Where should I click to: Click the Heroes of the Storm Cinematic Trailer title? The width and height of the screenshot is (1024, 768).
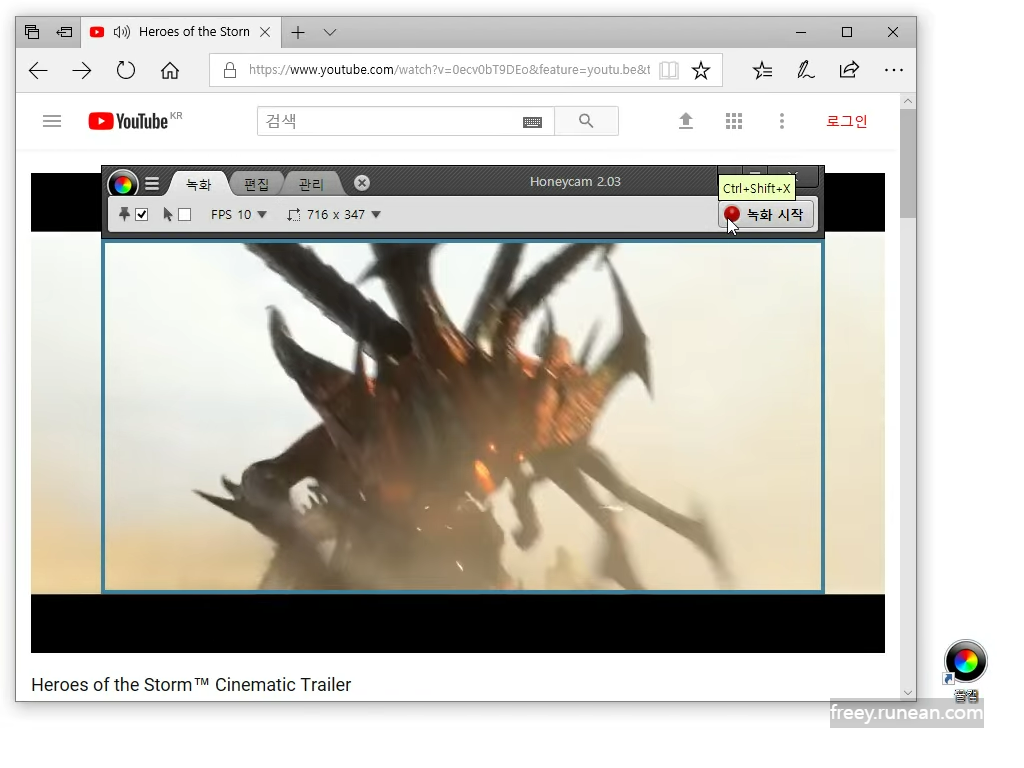[191, 684]
